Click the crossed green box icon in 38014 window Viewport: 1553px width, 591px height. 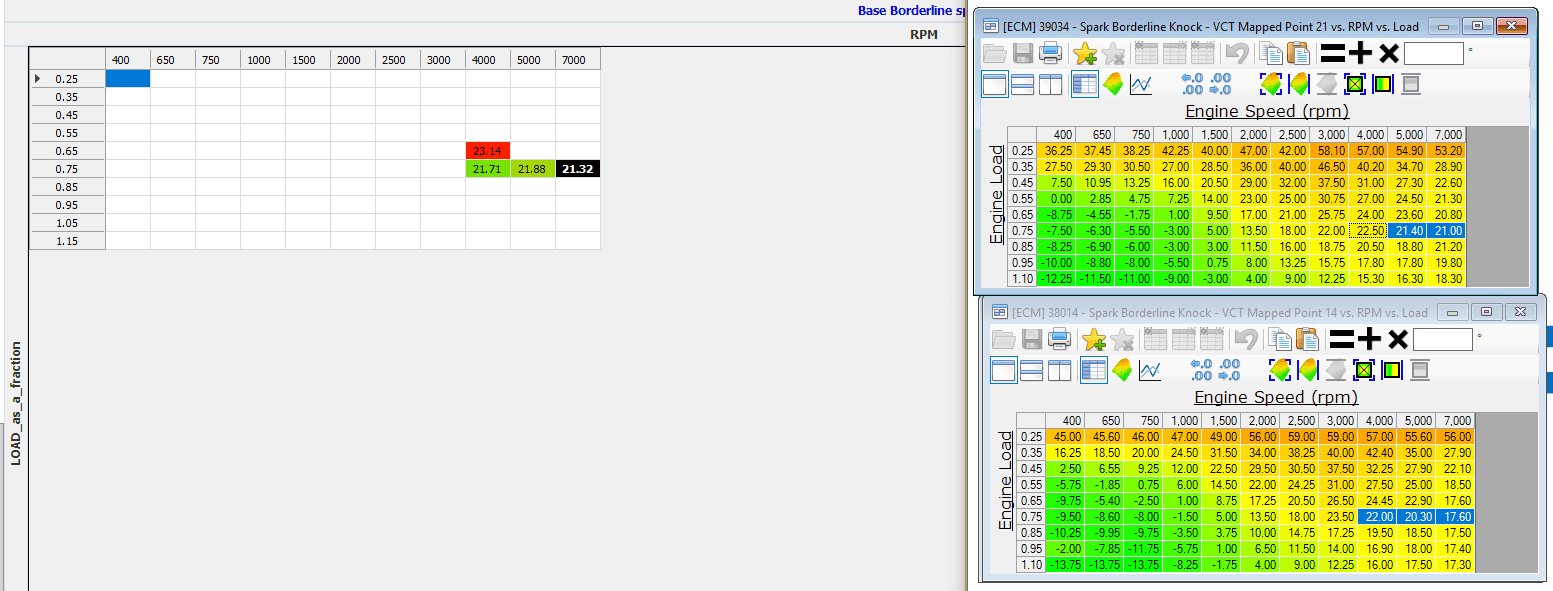tap(1364, 370)
